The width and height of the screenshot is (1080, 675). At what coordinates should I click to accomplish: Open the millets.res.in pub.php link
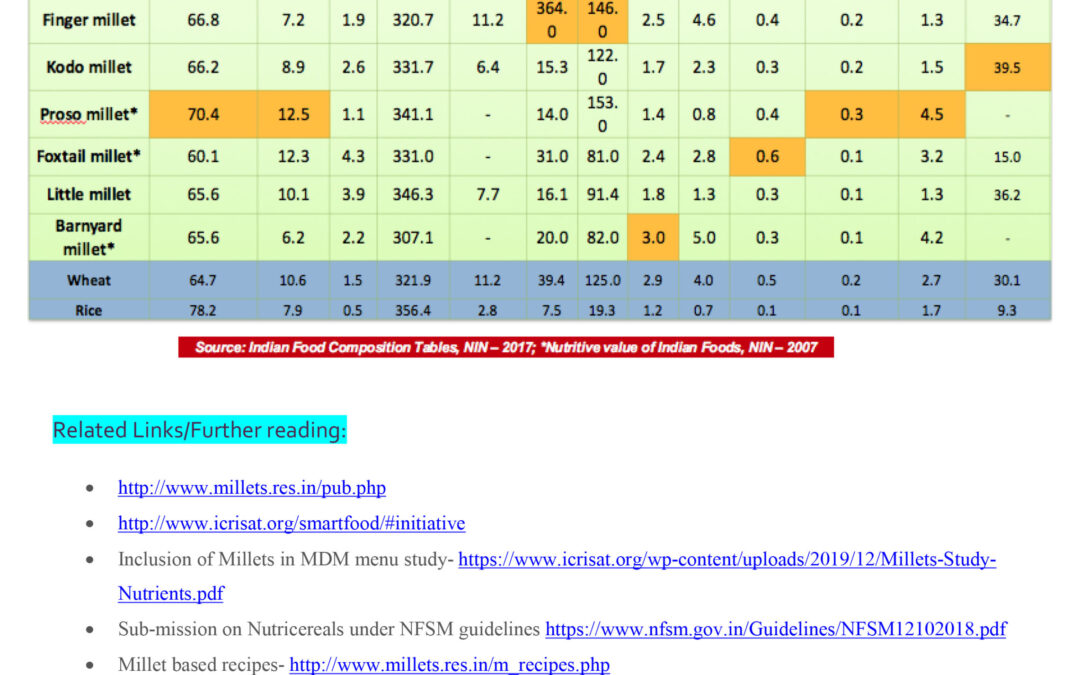[x=251, y=488]
